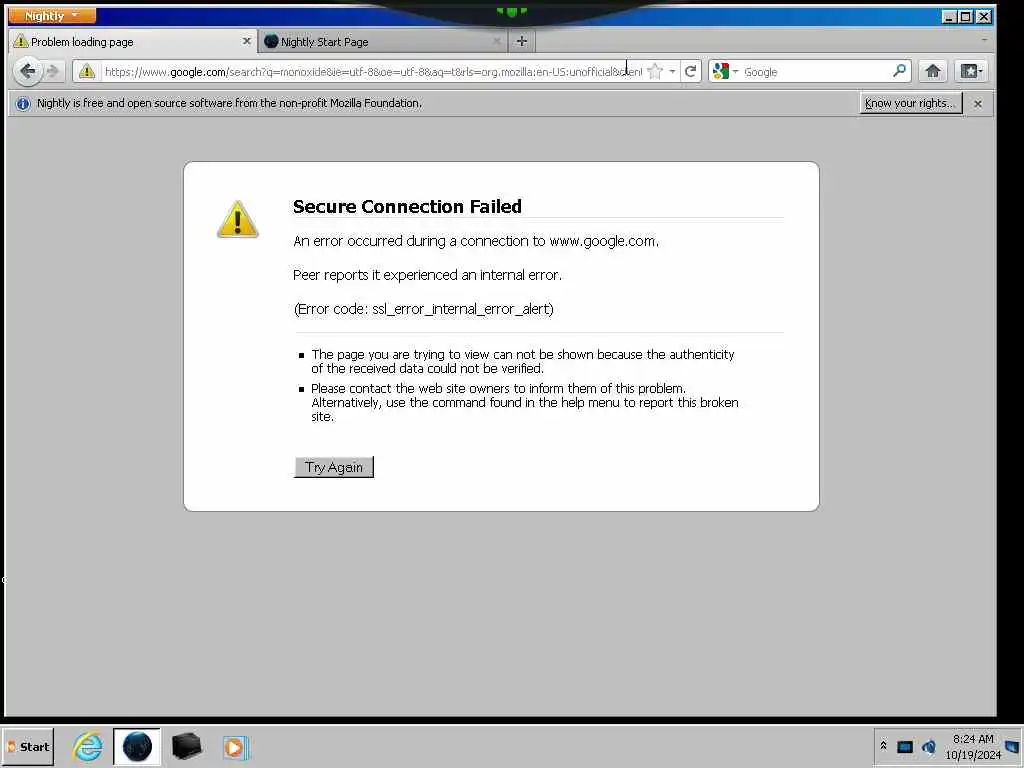Screen dimensions: 1024x768
Task: Click the site identity warning icon
Action: pyautogui.click(x=87, y=72)
